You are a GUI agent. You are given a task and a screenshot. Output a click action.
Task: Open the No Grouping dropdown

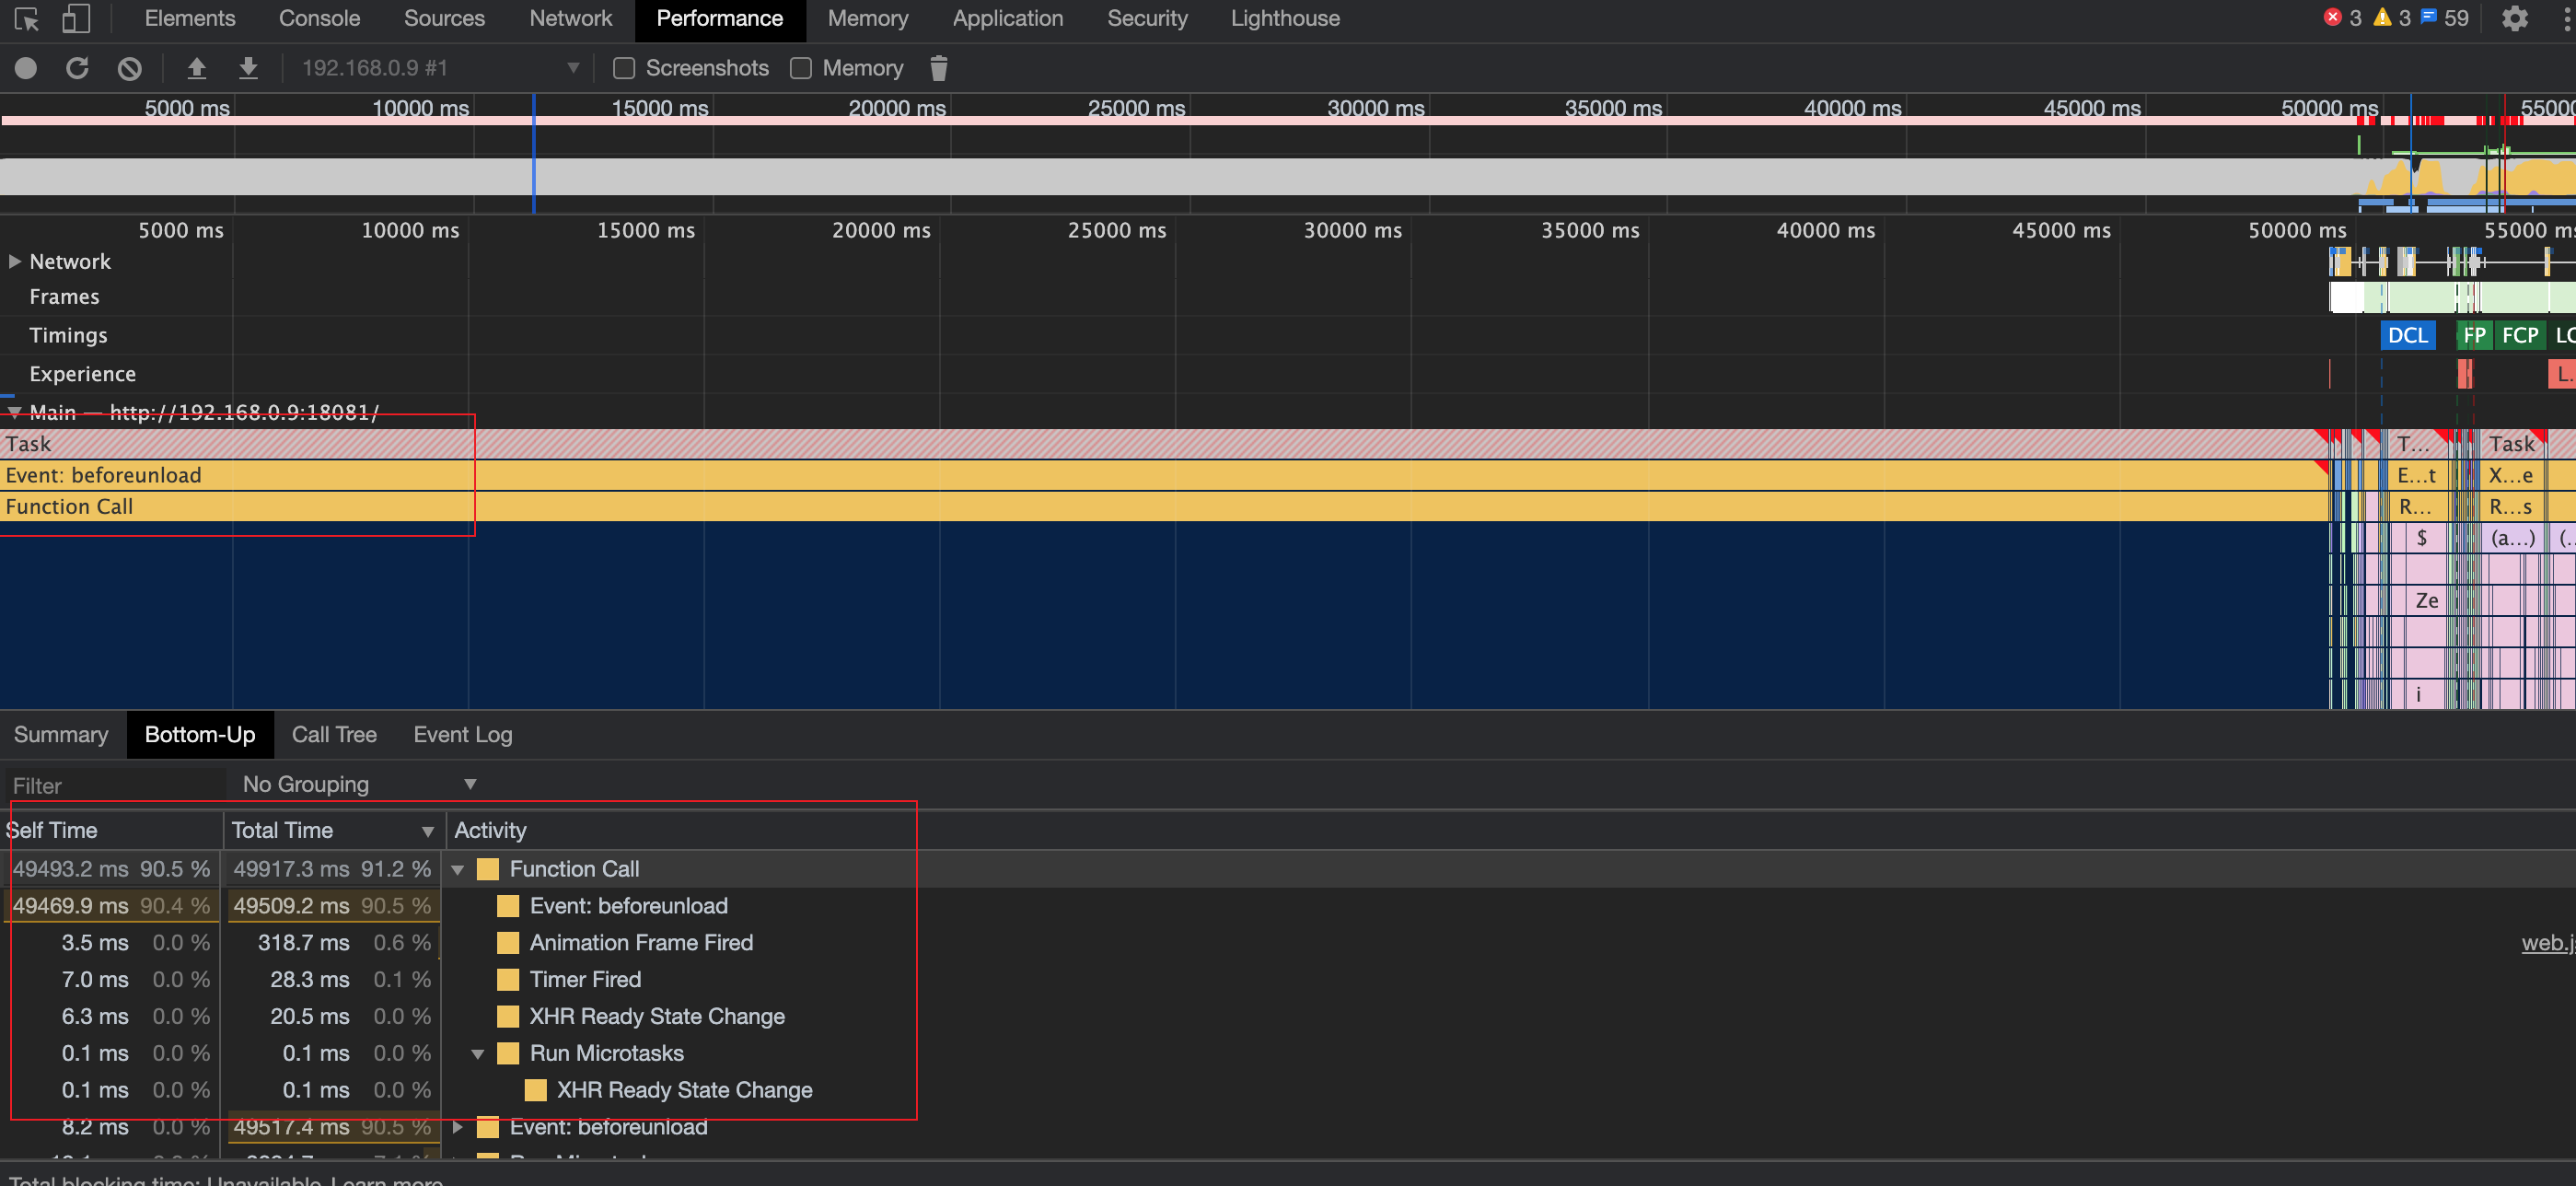tap(359, 784)
